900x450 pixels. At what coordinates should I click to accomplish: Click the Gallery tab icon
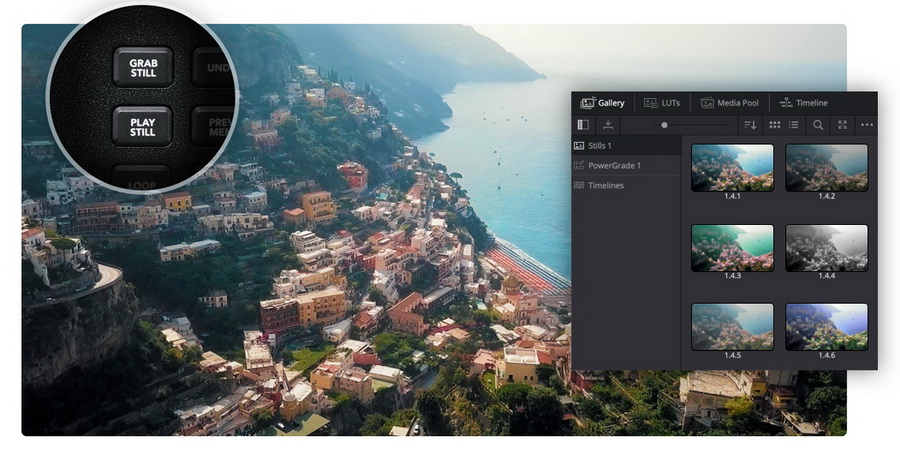pos(587,103)
